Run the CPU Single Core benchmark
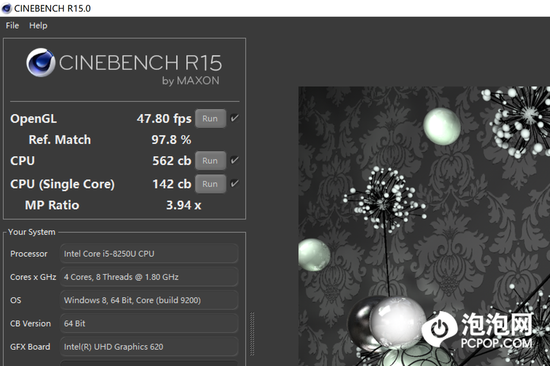Image resolution: width=550 pixels, height=366 pixels. tap(210, 184)
